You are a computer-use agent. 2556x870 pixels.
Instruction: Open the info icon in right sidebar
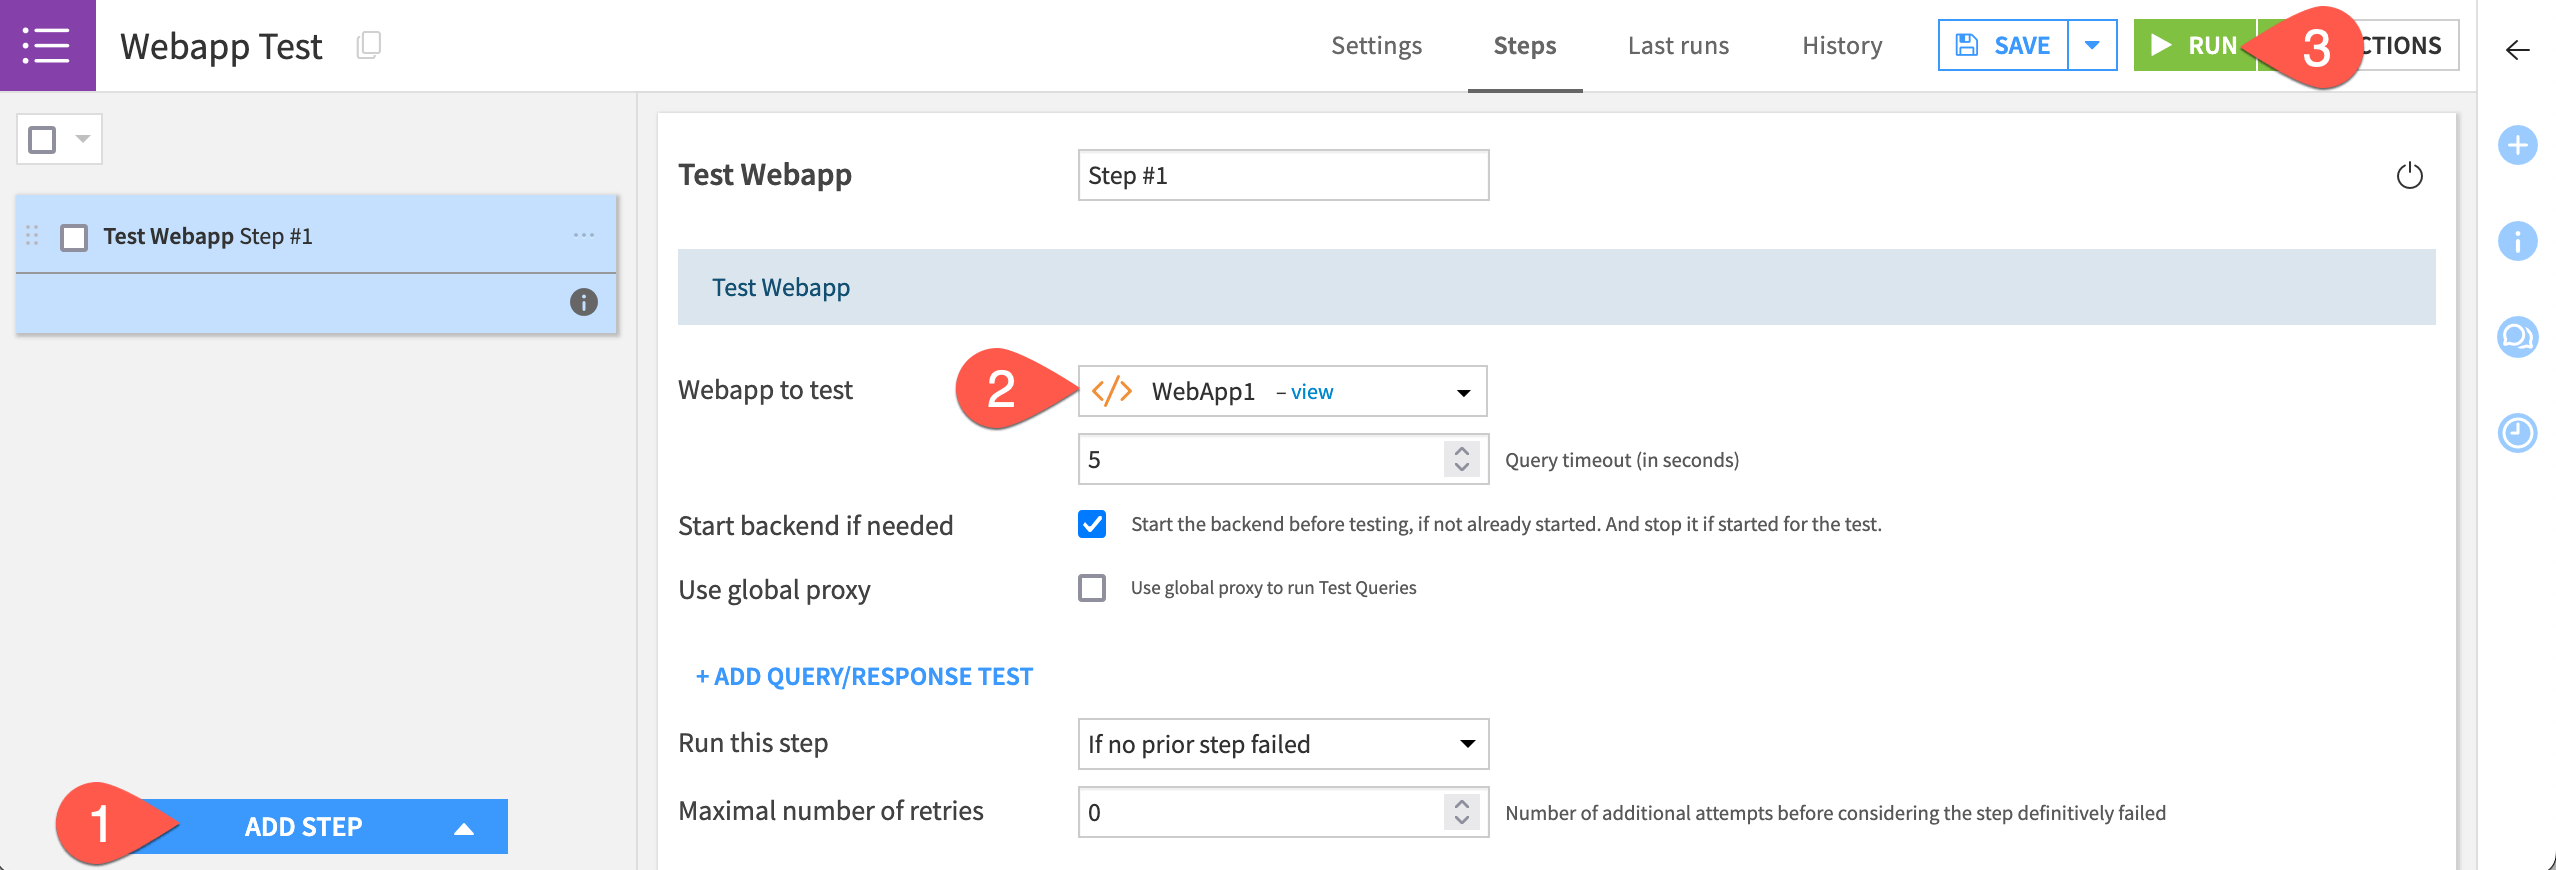(2517, 241)
